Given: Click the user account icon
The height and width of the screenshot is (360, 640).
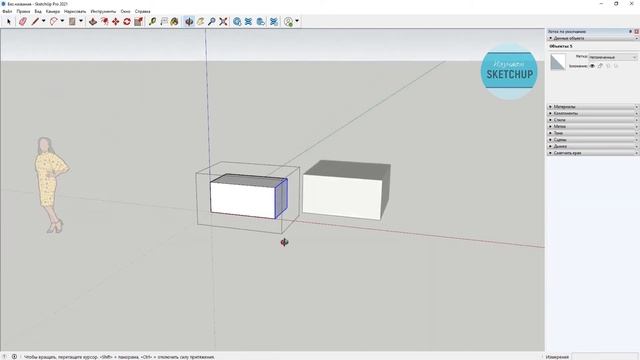Looking at the screenshot, I should tap(289, 21).
